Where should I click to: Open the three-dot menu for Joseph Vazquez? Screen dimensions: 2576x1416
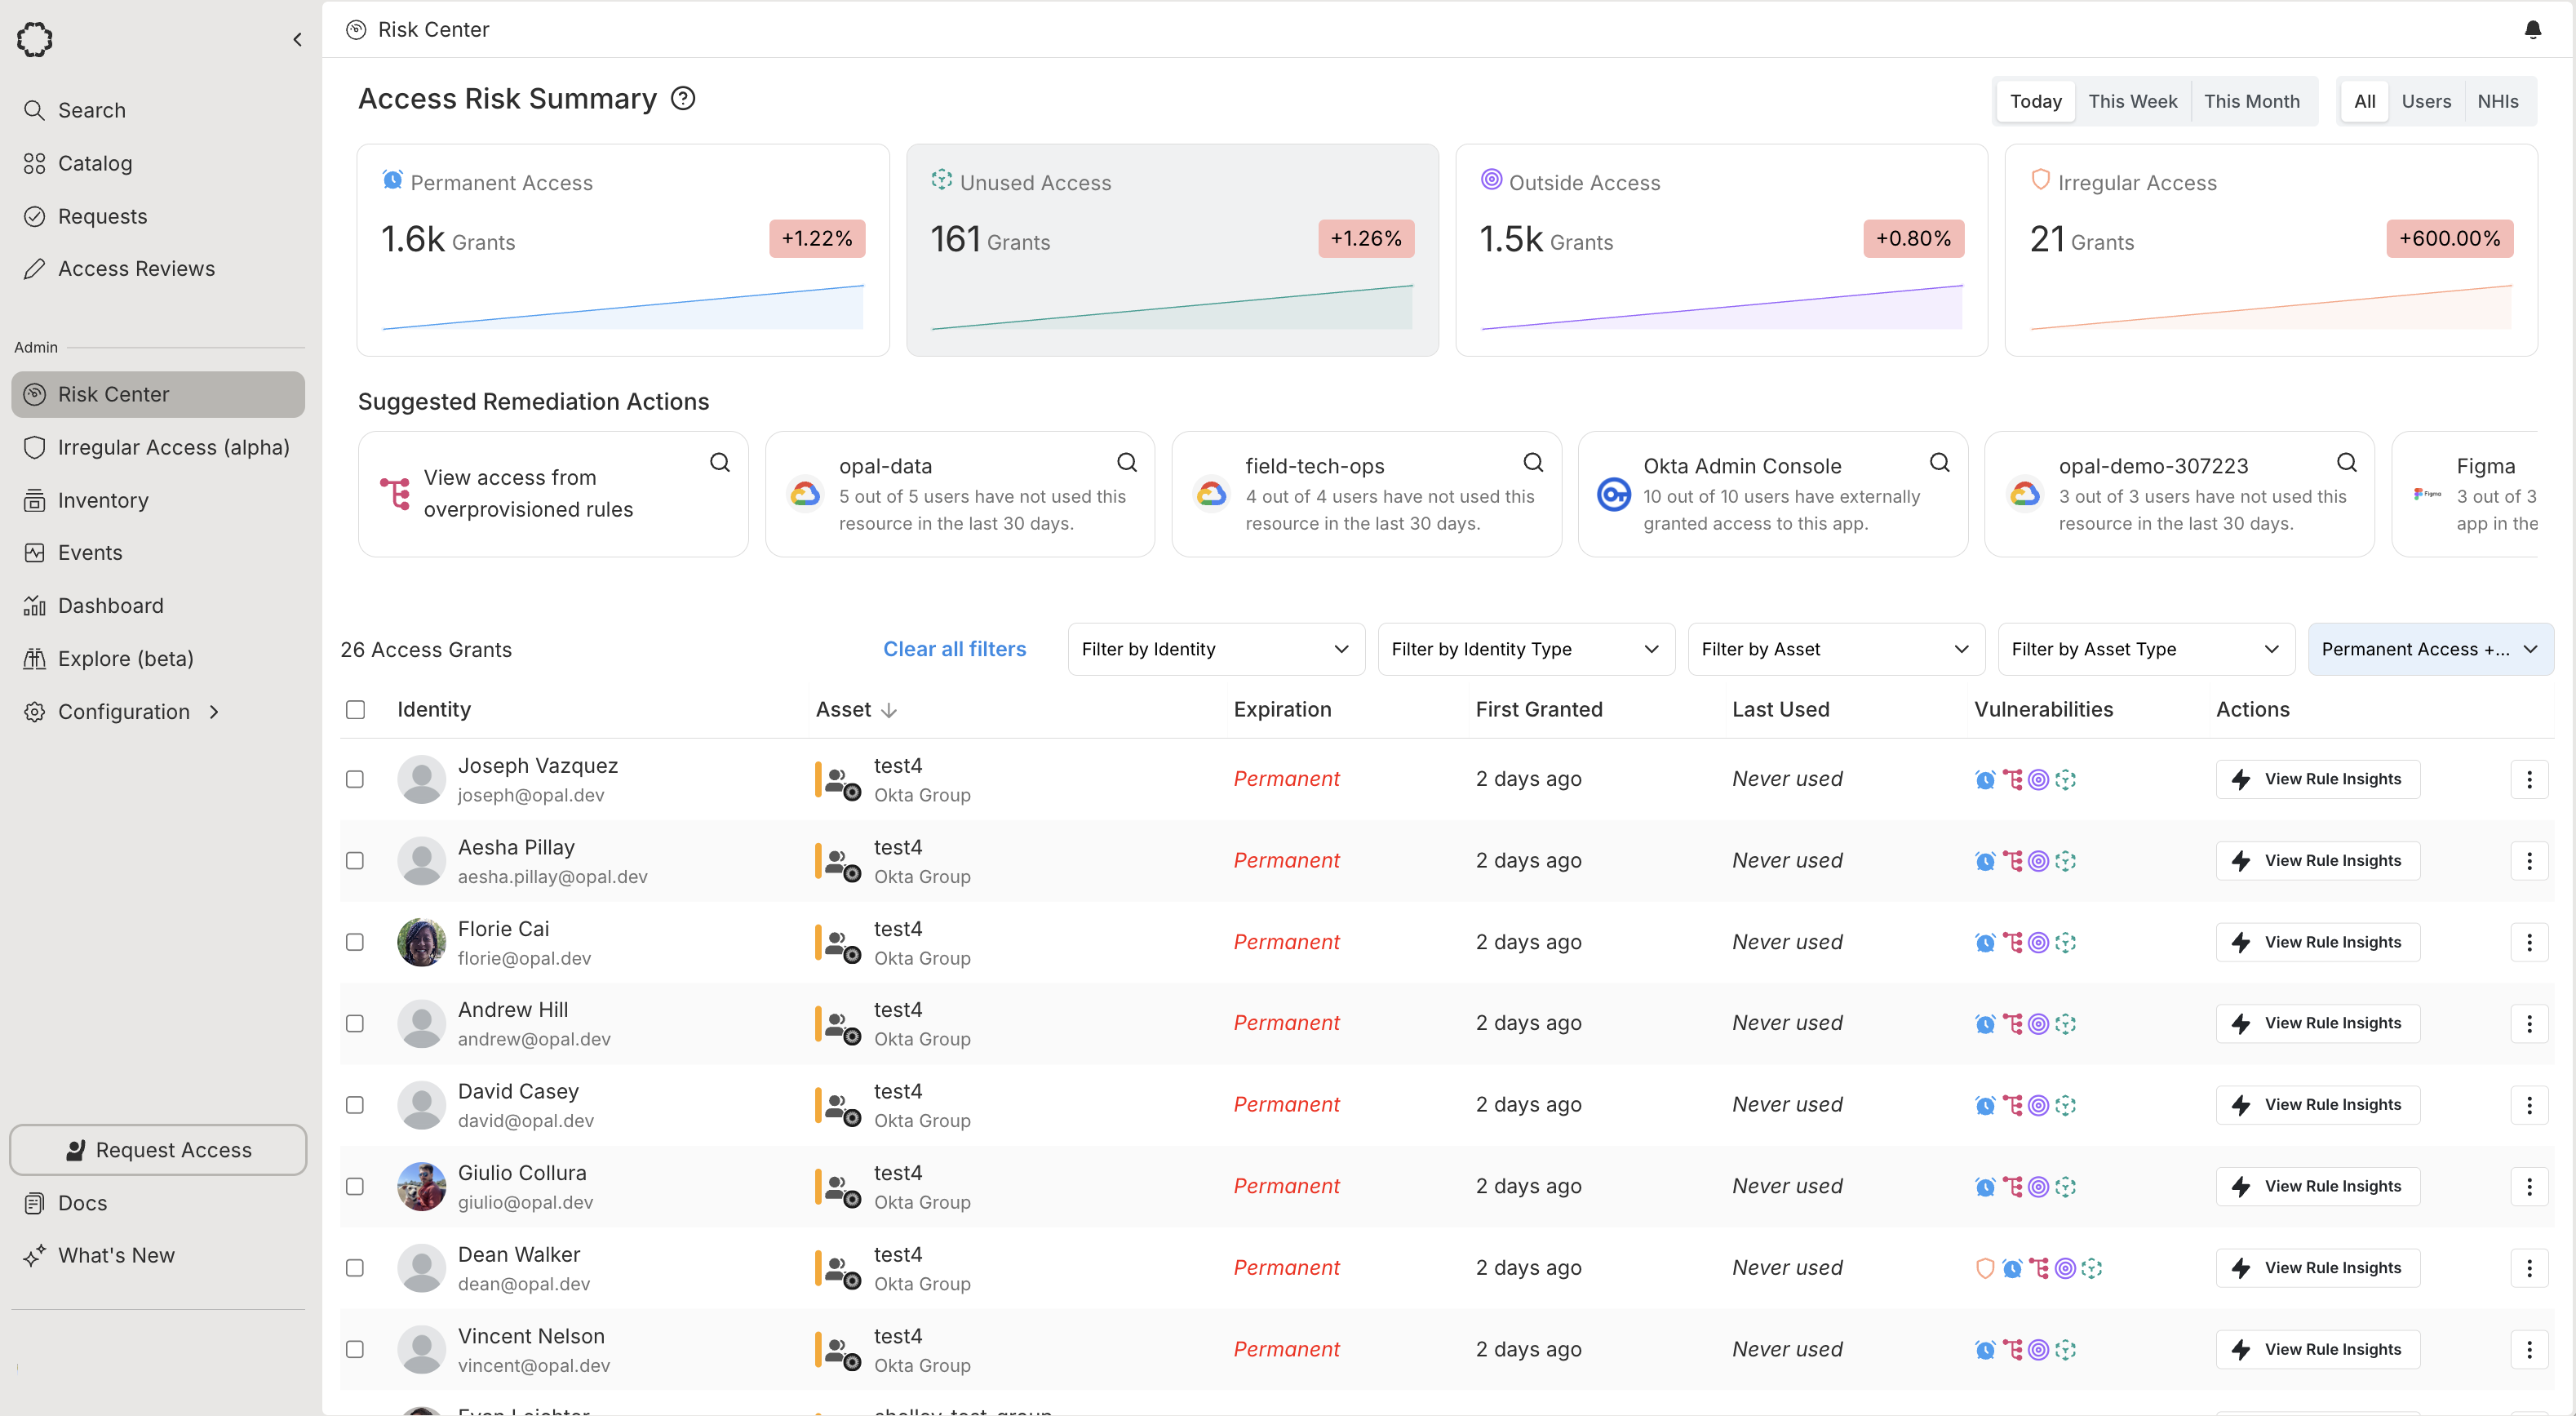pyautogui.click(x=2529, y=779)
